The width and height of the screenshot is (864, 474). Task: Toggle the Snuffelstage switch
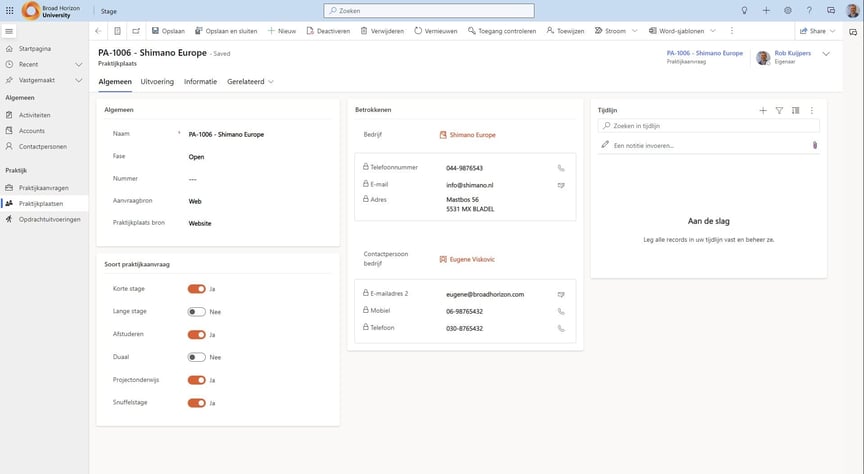tap(197, 403)
